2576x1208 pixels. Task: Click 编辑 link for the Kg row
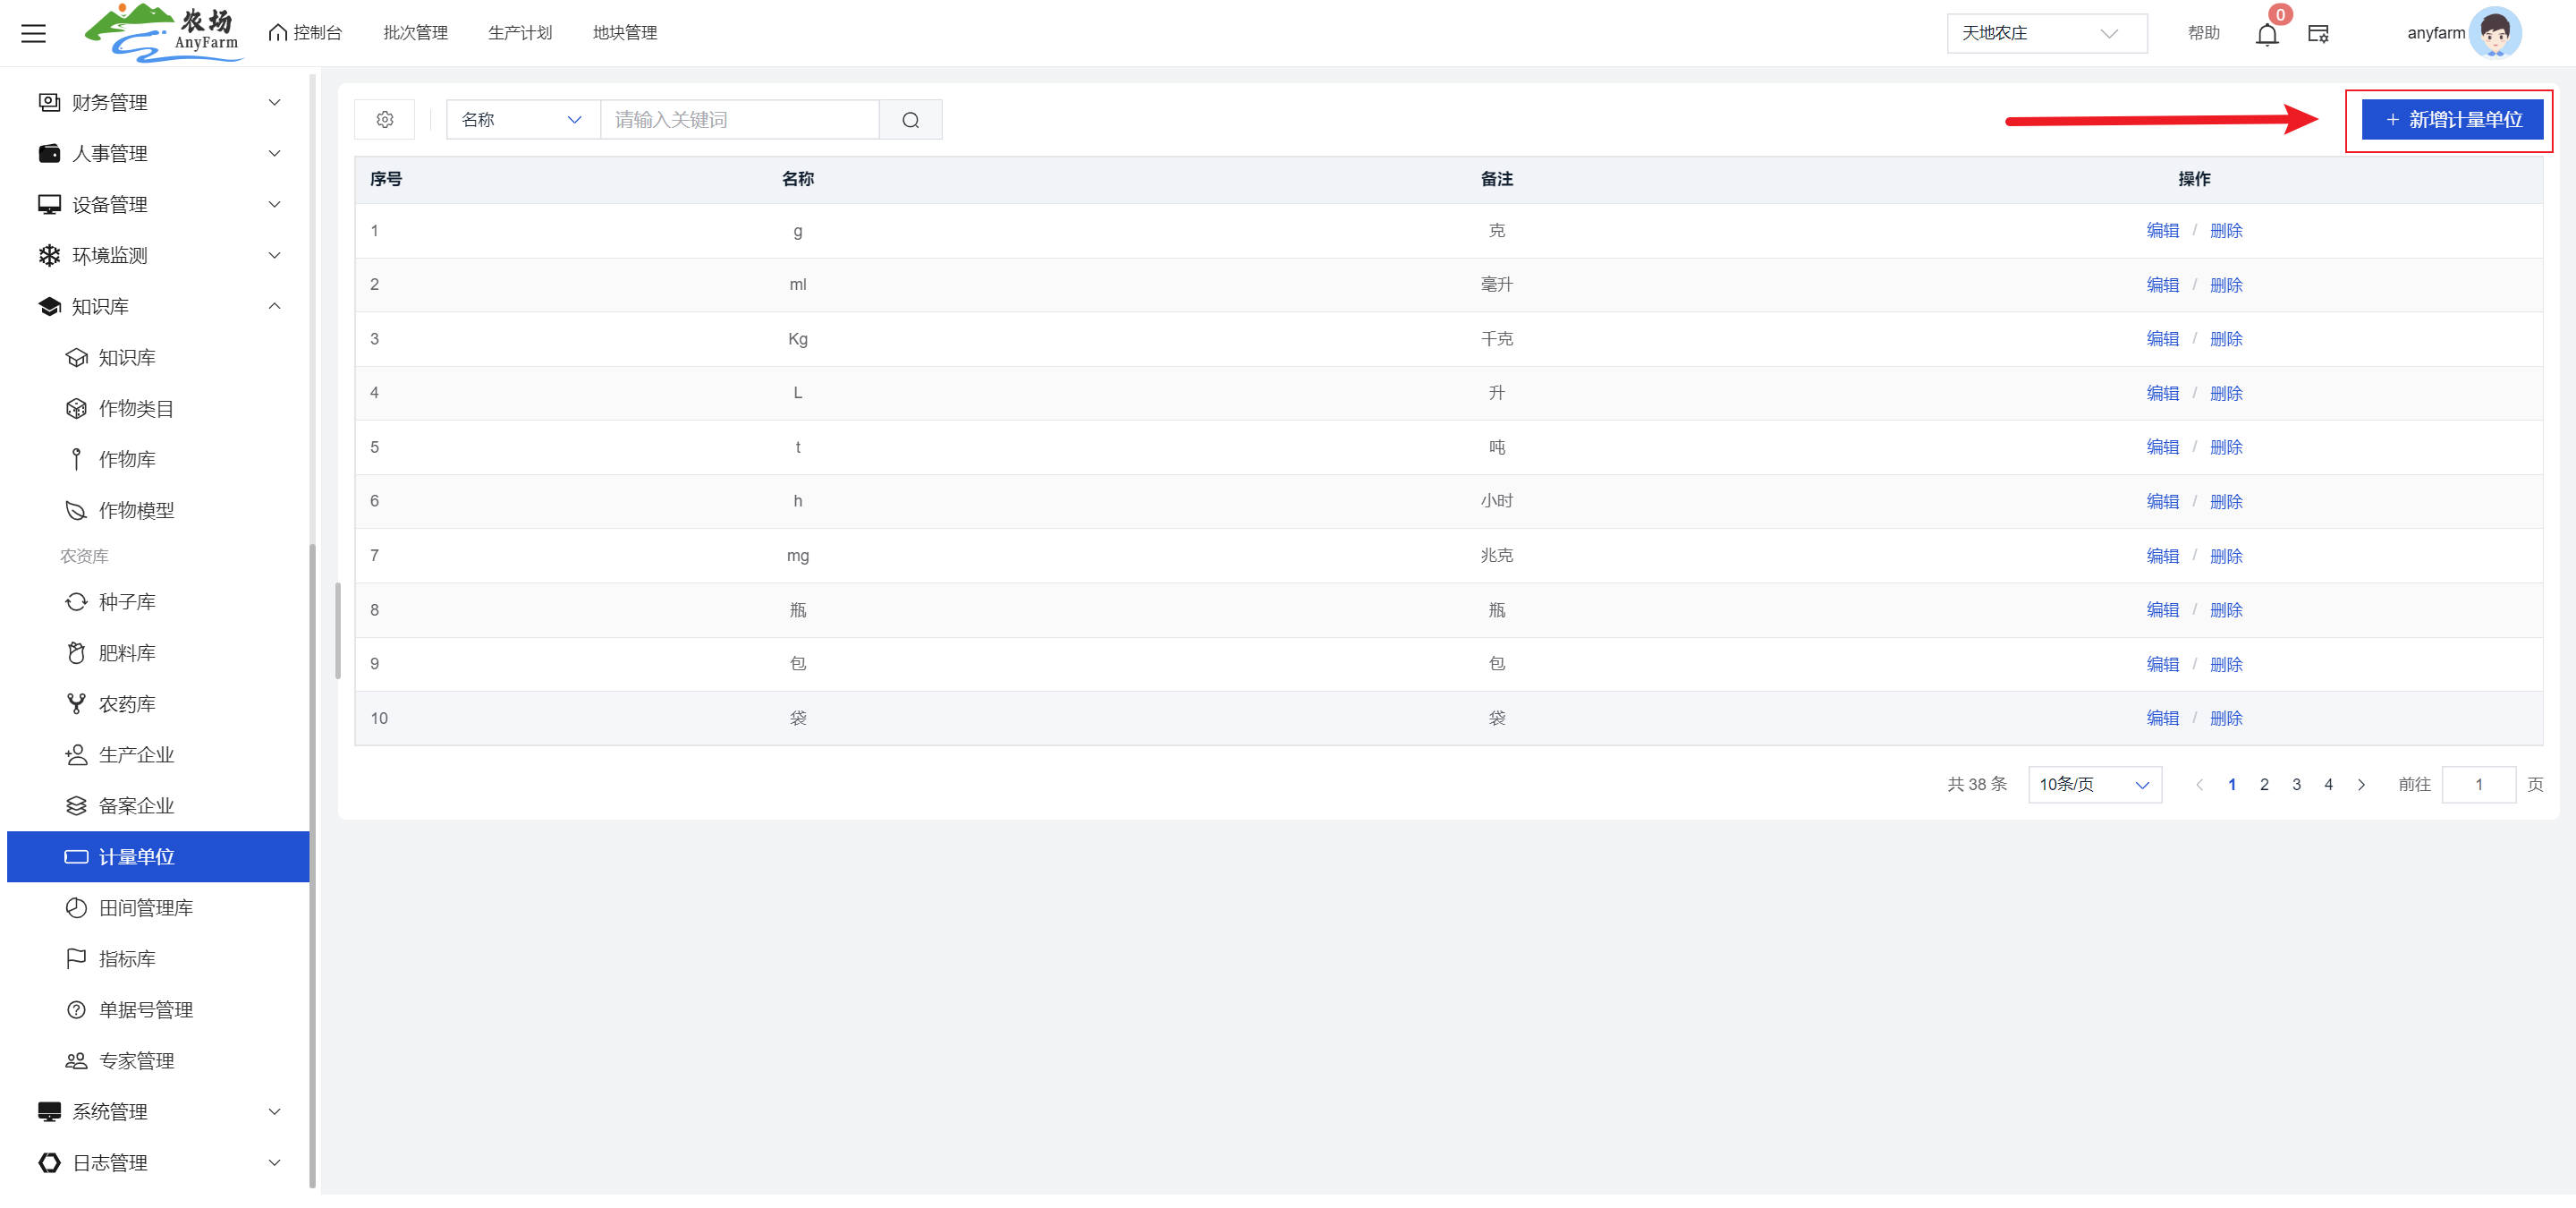[2162, 339]
